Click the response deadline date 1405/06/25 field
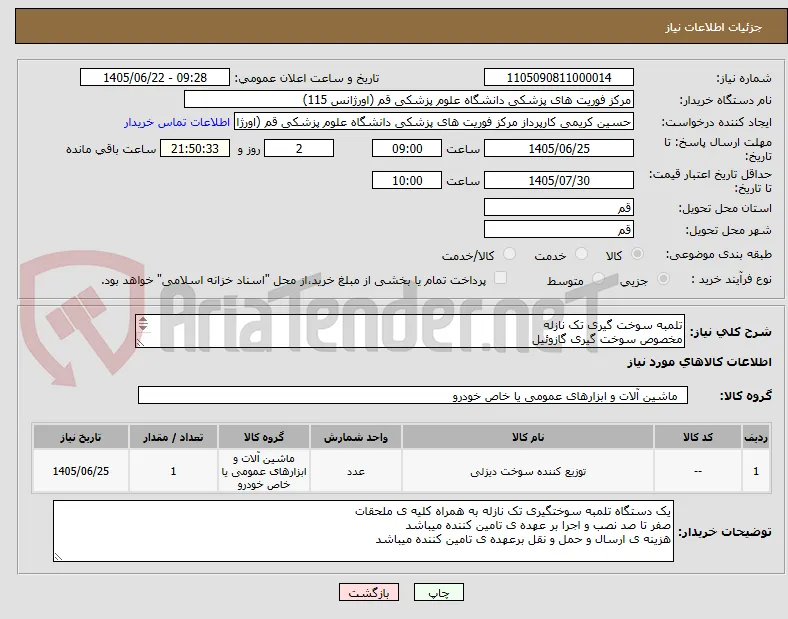The width and height of the screenshot is (788, 619). coord(558,148)
